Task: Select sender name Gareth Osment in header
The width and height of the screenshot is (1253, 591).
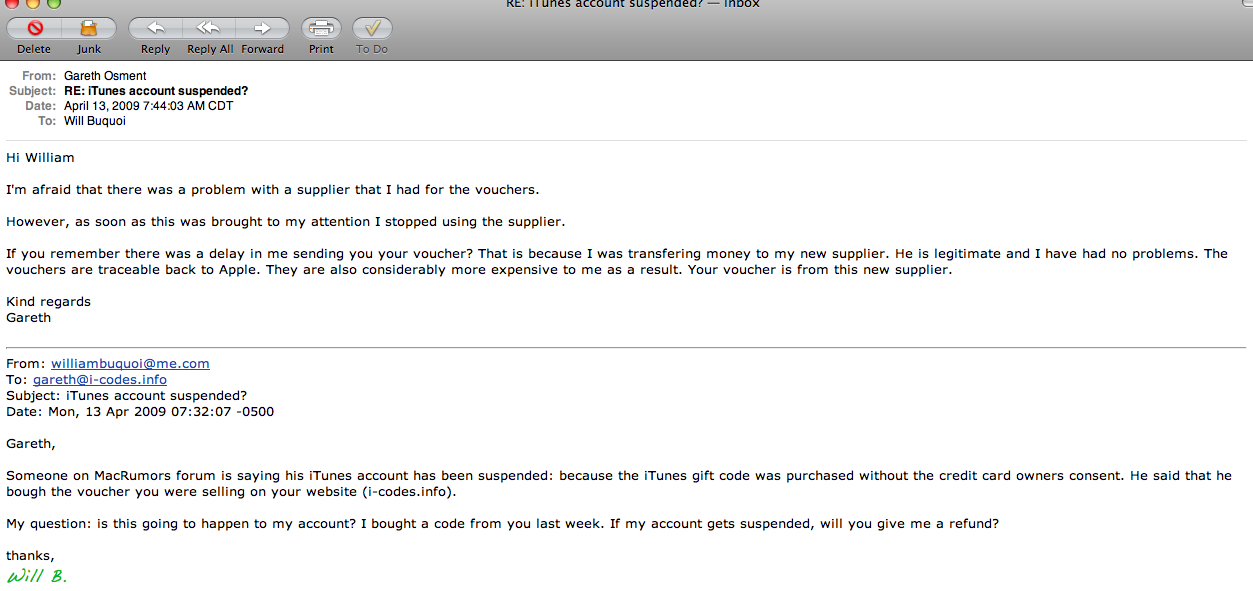Action: tap(105, 76)
